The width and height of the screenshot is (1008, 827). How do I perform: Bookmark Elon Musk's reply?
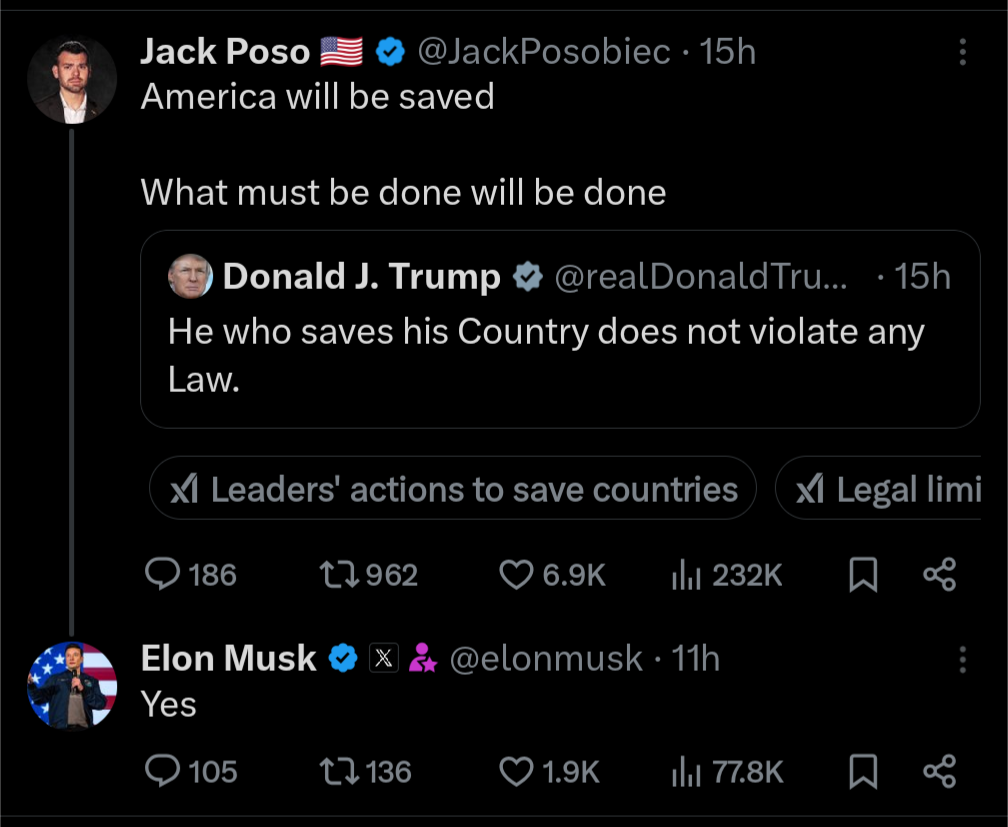[x=863, y=771]
